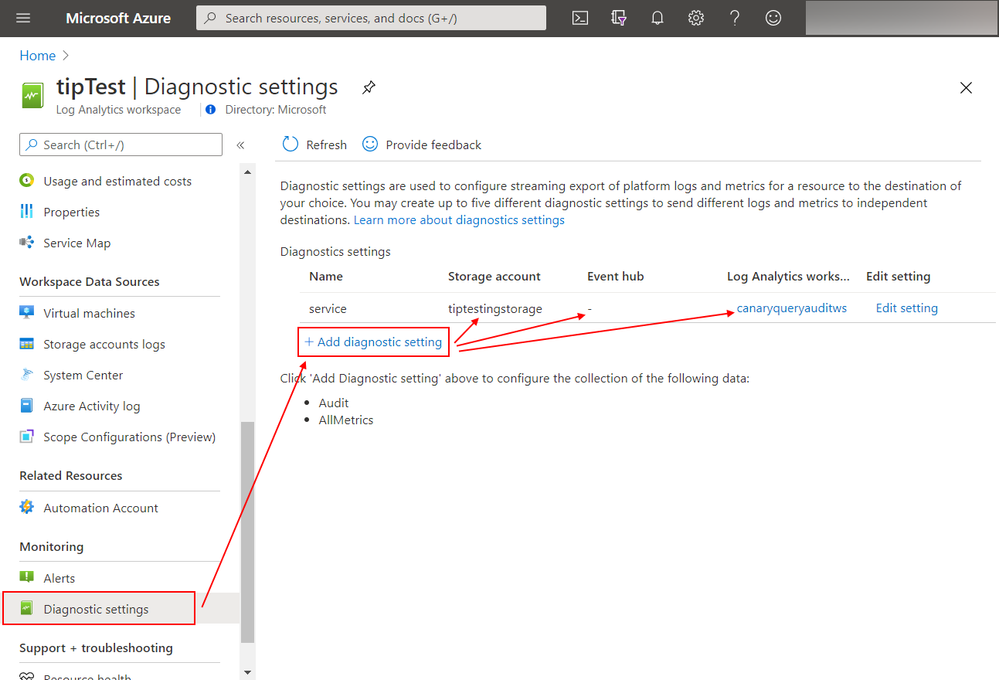Select Storage accounts logs
999x680 pixels.
(x=104, y=344)
